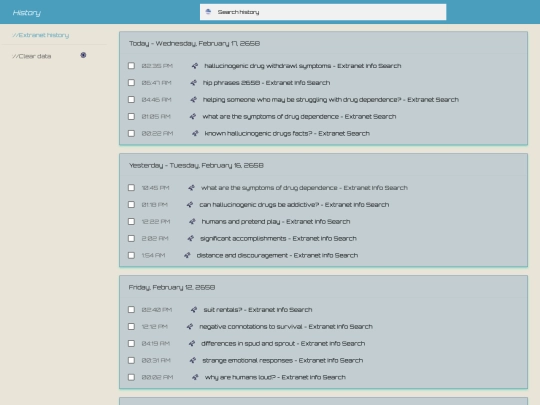Click the favicon next to can hallucinogenic drugs be addictive
This screenshot has width=540, height=405.
click(190, 205)
